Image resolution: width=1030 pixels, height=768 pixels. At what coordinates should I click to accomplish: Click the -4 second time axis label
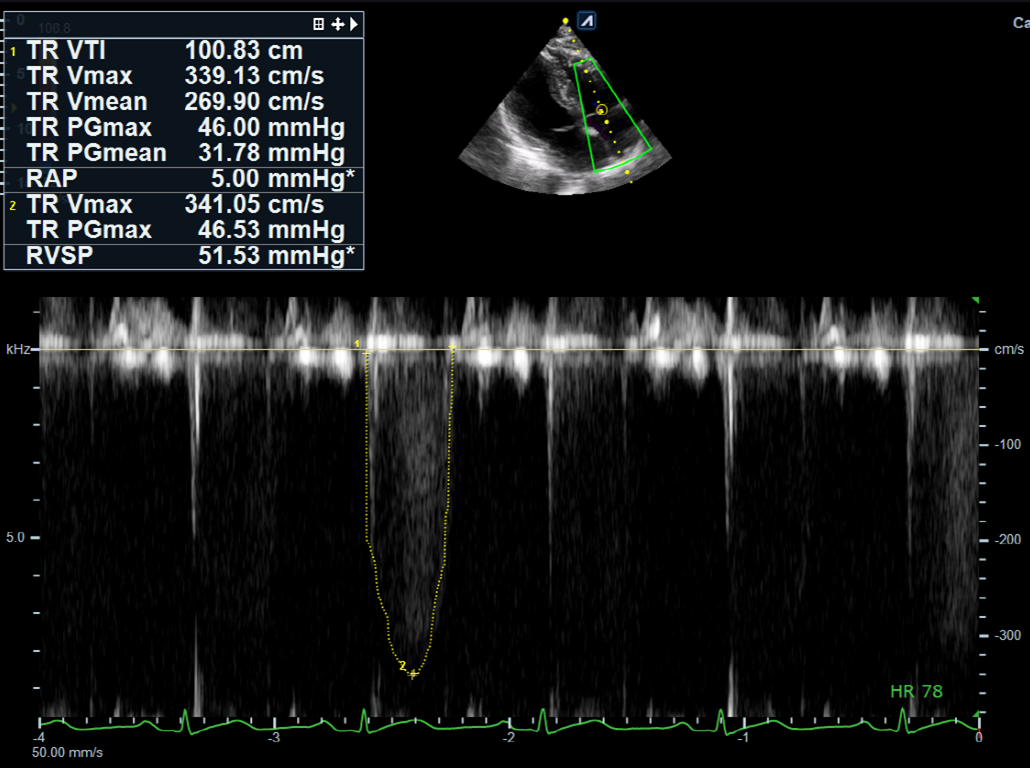(x=39, y=737)
